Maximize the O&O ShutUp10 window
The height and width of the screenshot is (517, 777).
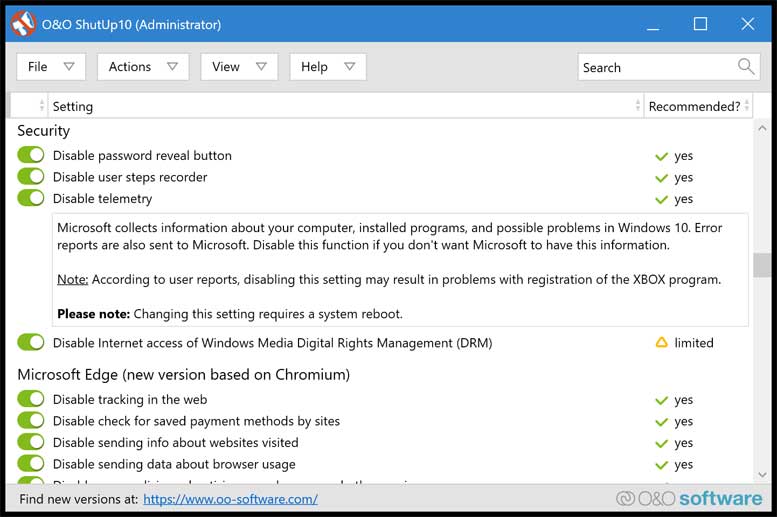(700, 24)
